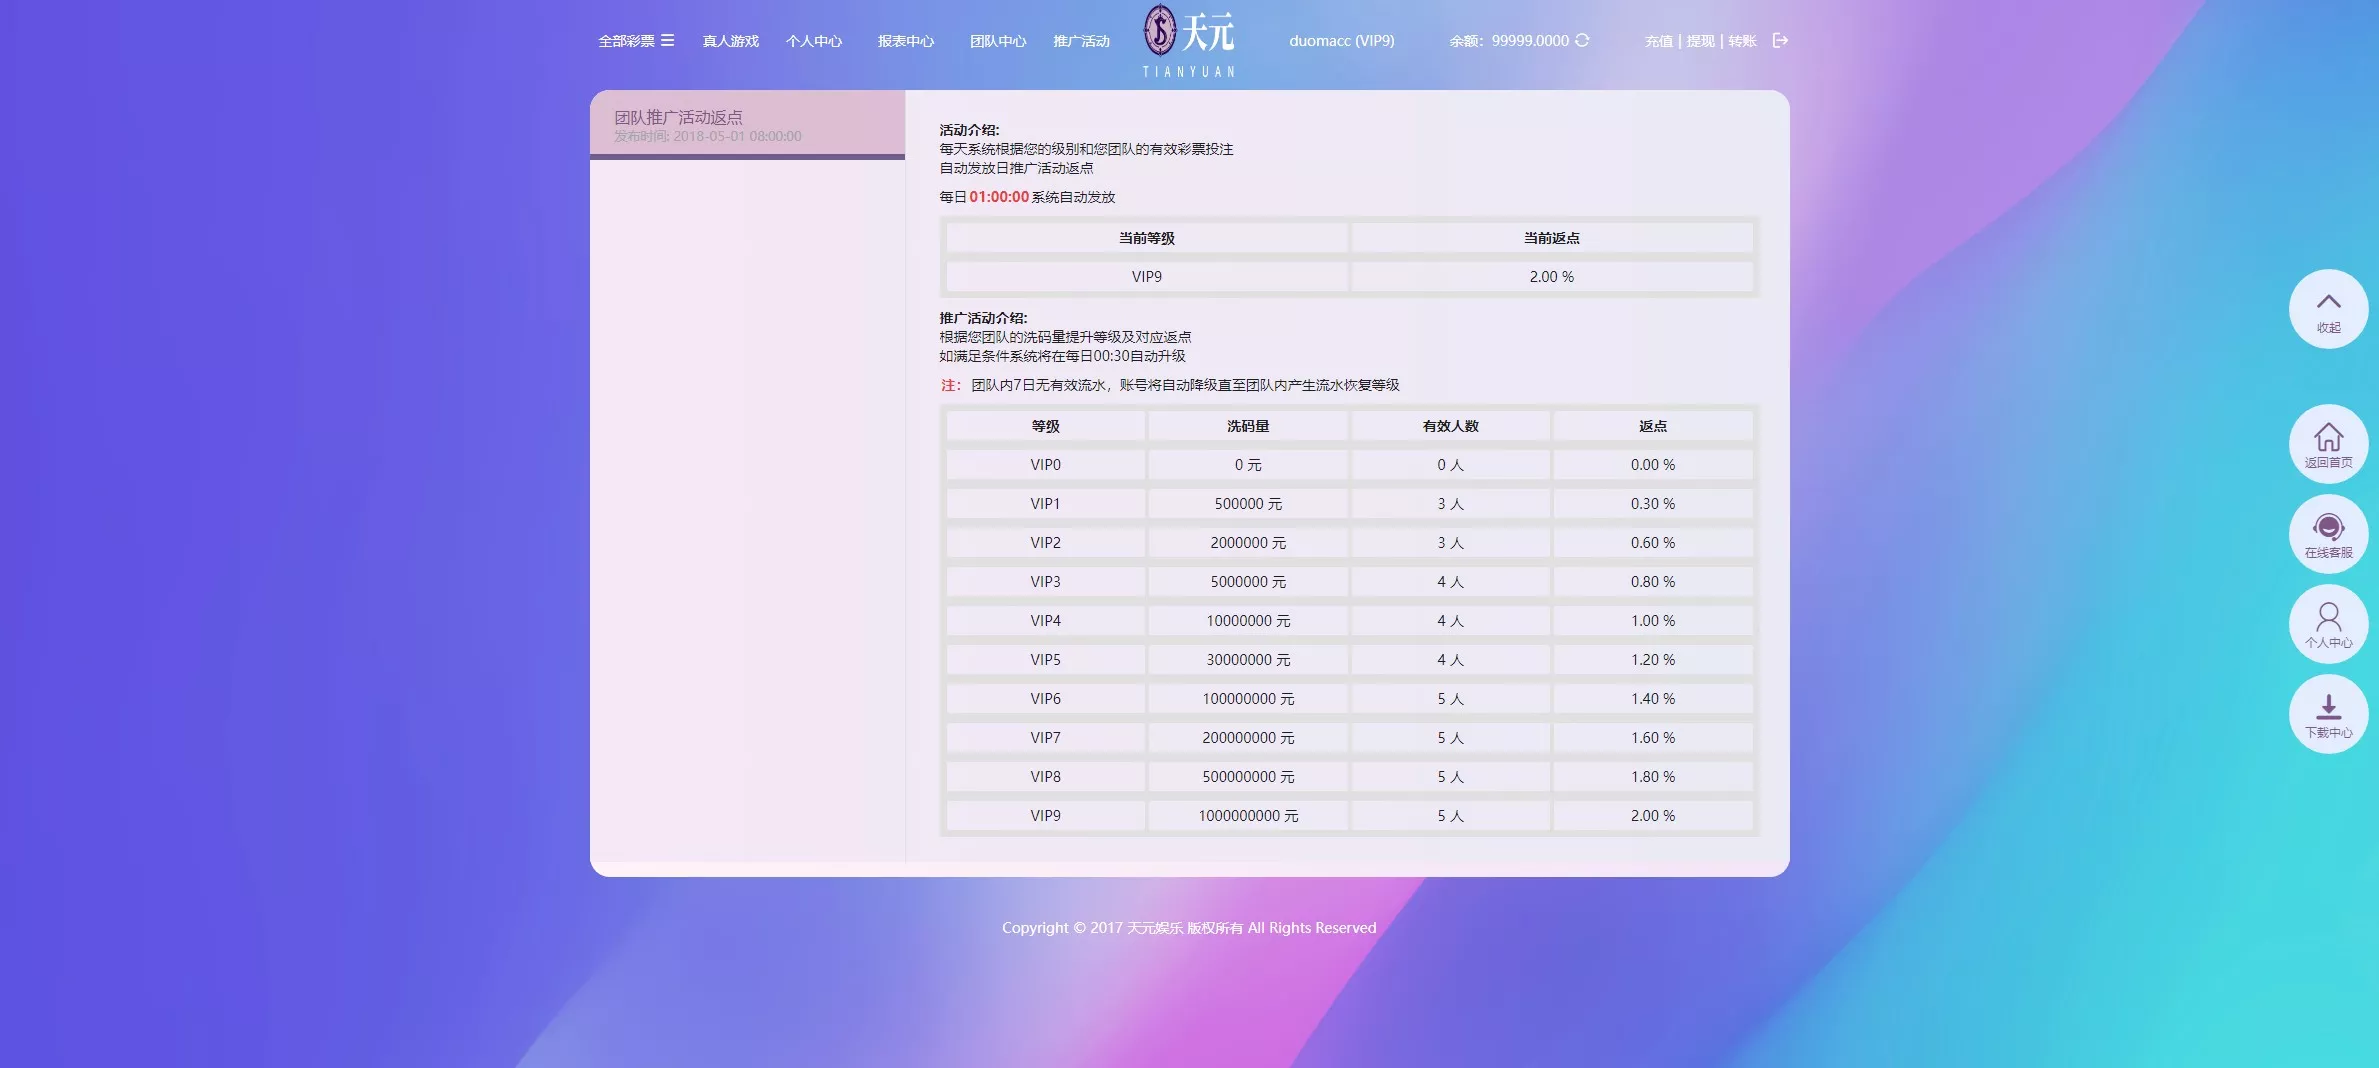Refresh the account balance with the refresh icon
Viewport: 2379px width, 1068px height.
[x=1581, y=41]
